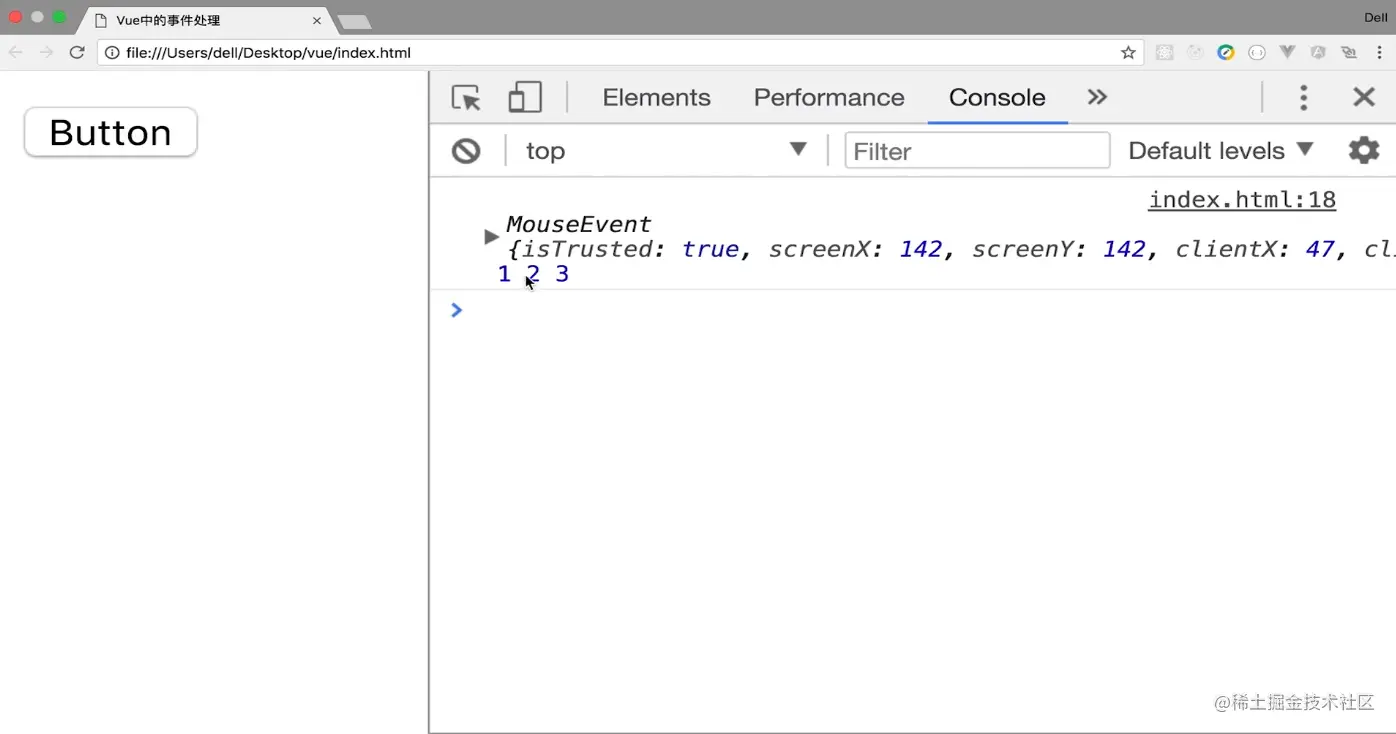Open the Angular shield extension icon

click(x=1319, y=53)
